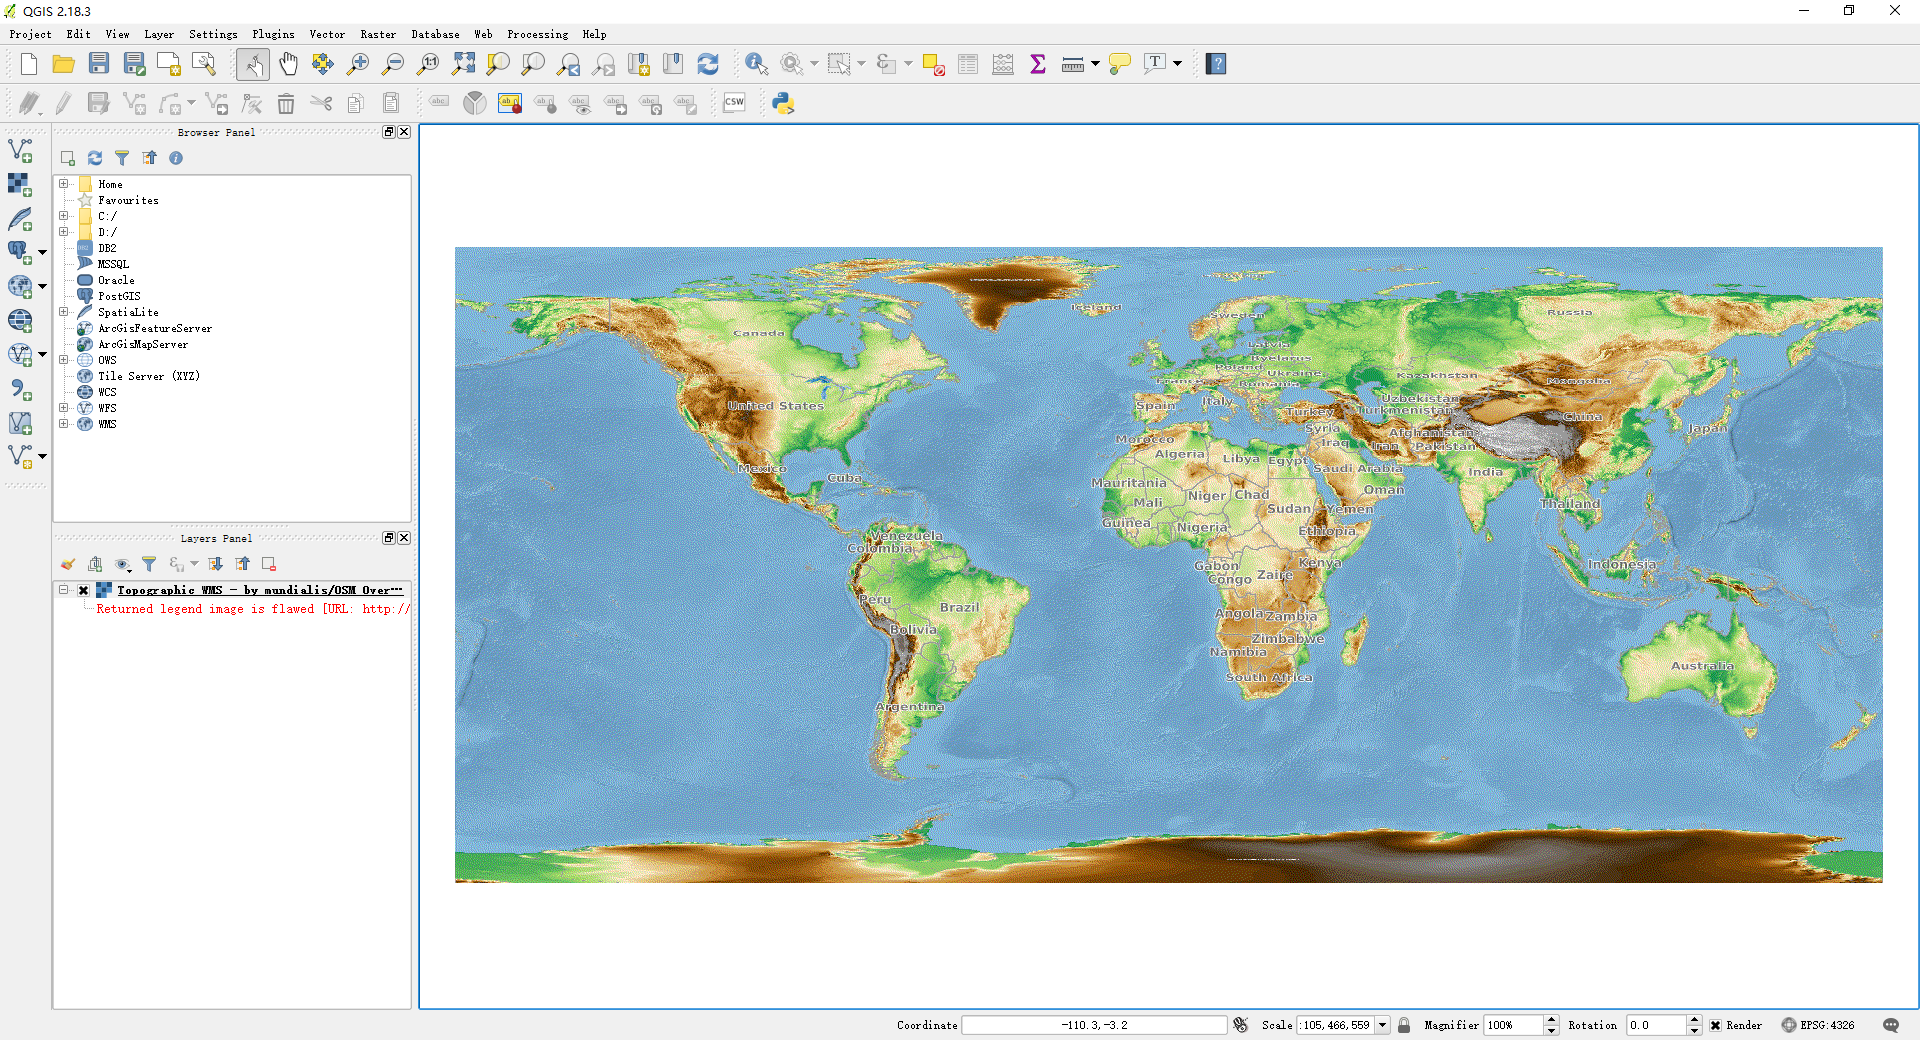Open the field calculator abacus icon
This screenshot has height=1040, width=1920.
point(1003,64)
